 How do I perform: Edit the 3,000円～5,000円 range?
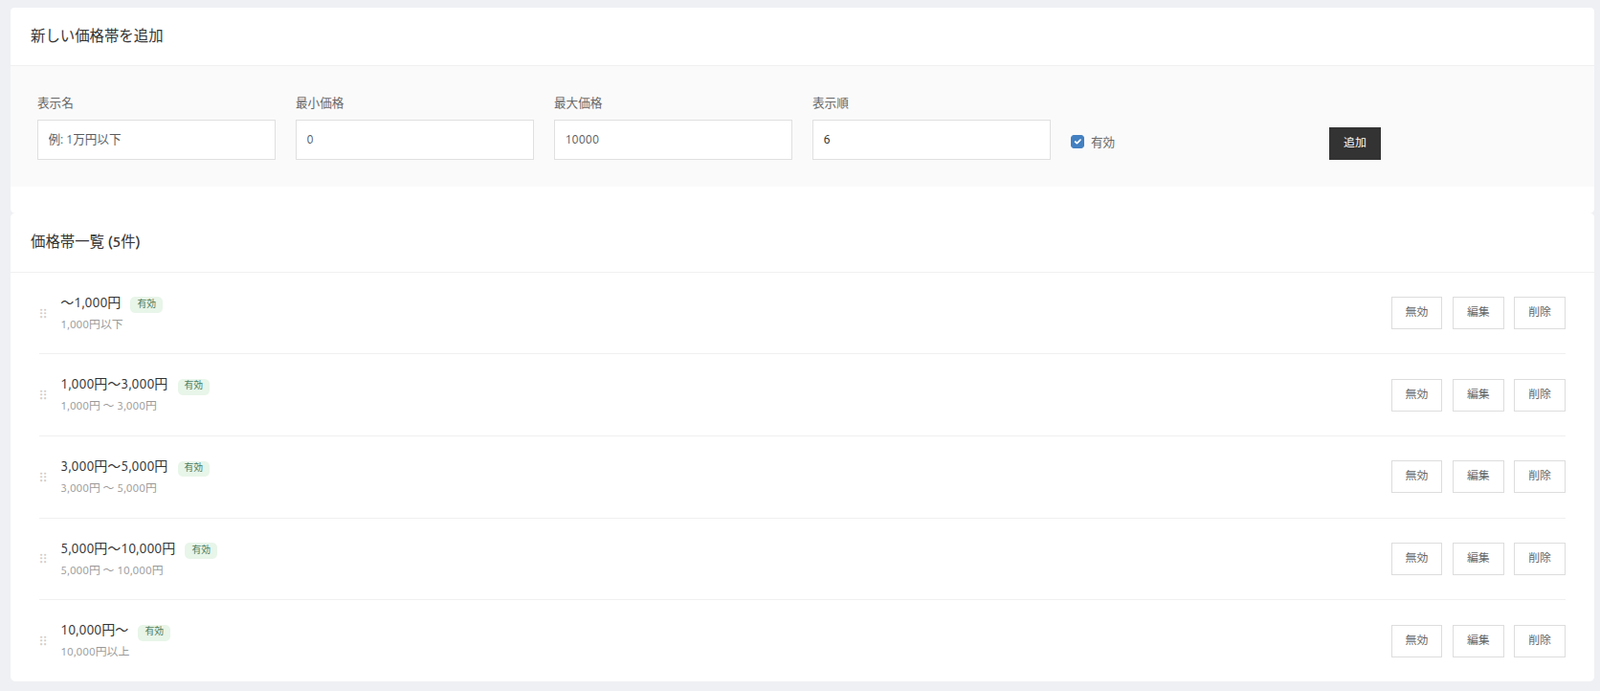[x=1478, y=476]
